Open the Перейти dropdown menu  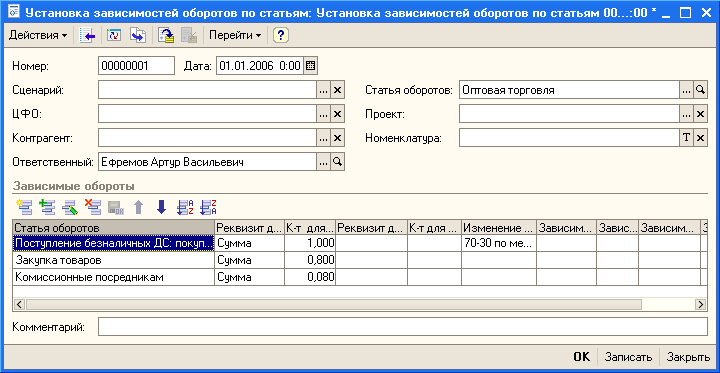click(235, 35)
